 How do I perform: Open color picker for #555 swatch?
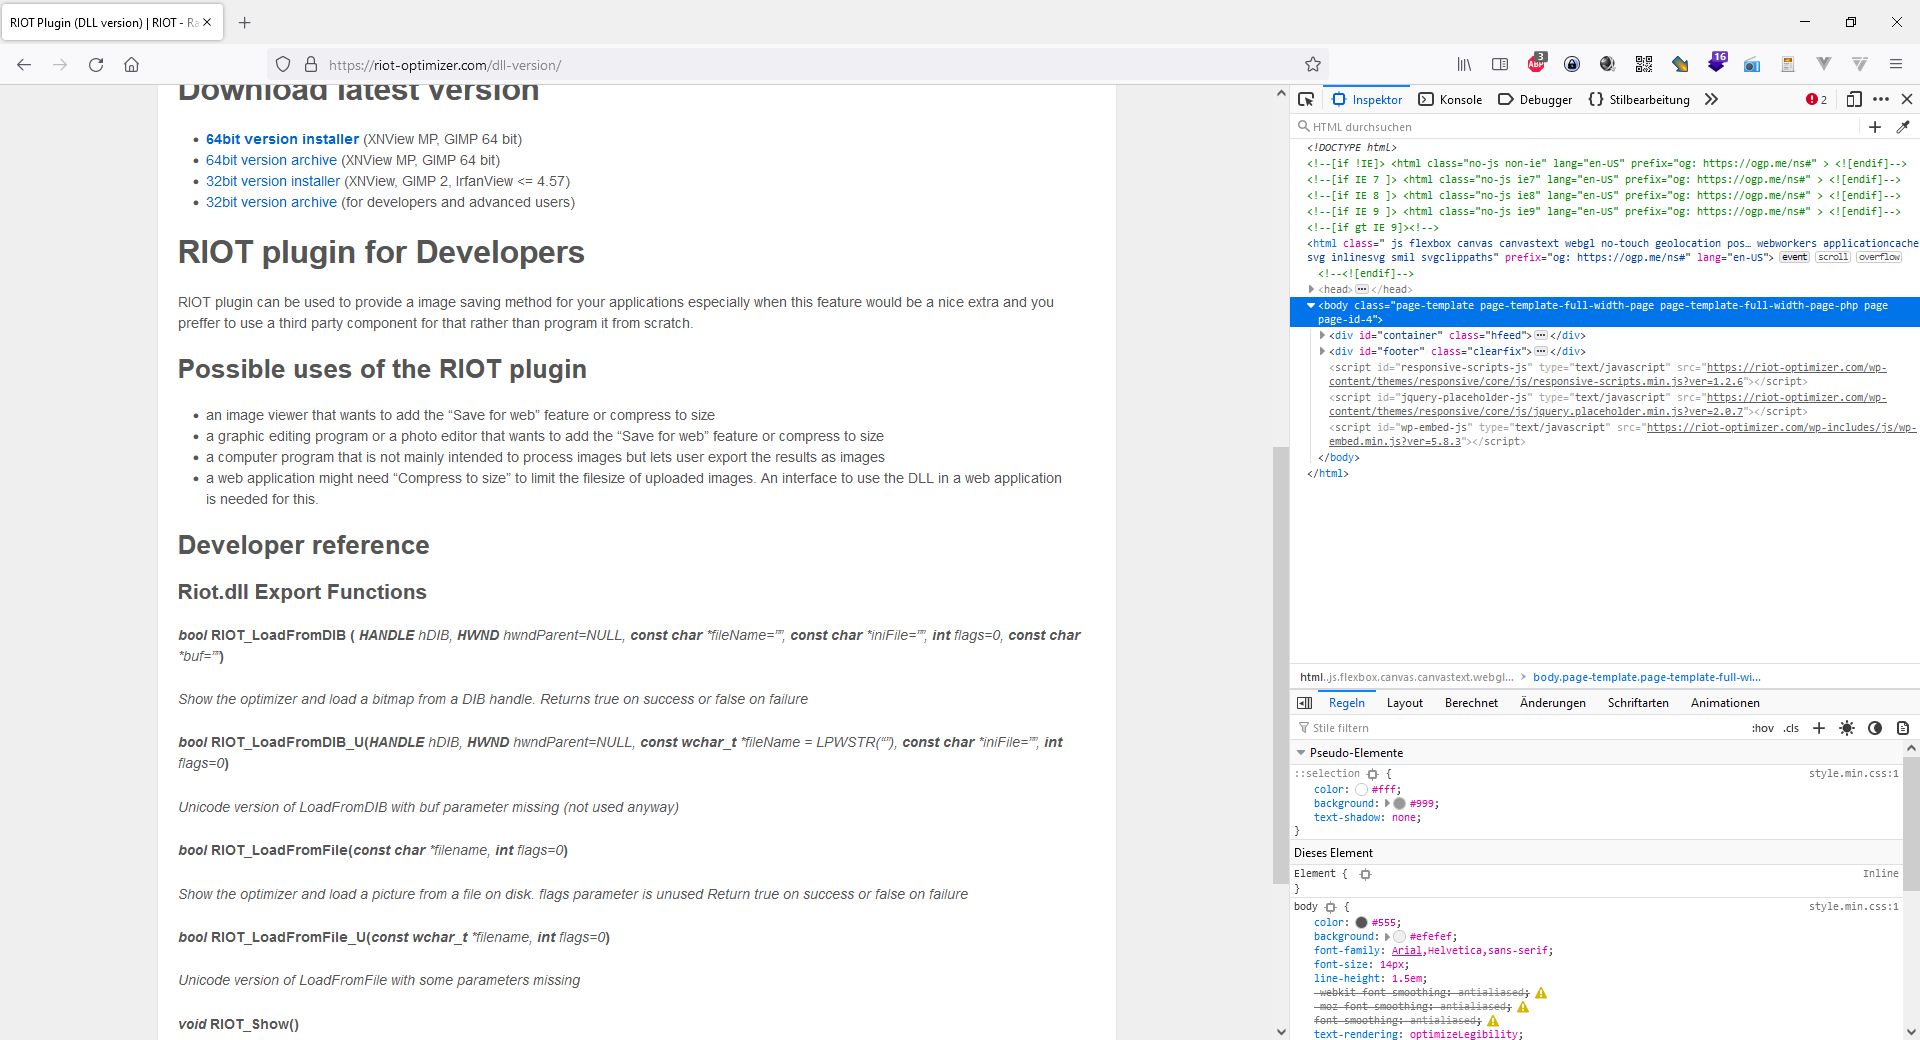(1361, 923)
